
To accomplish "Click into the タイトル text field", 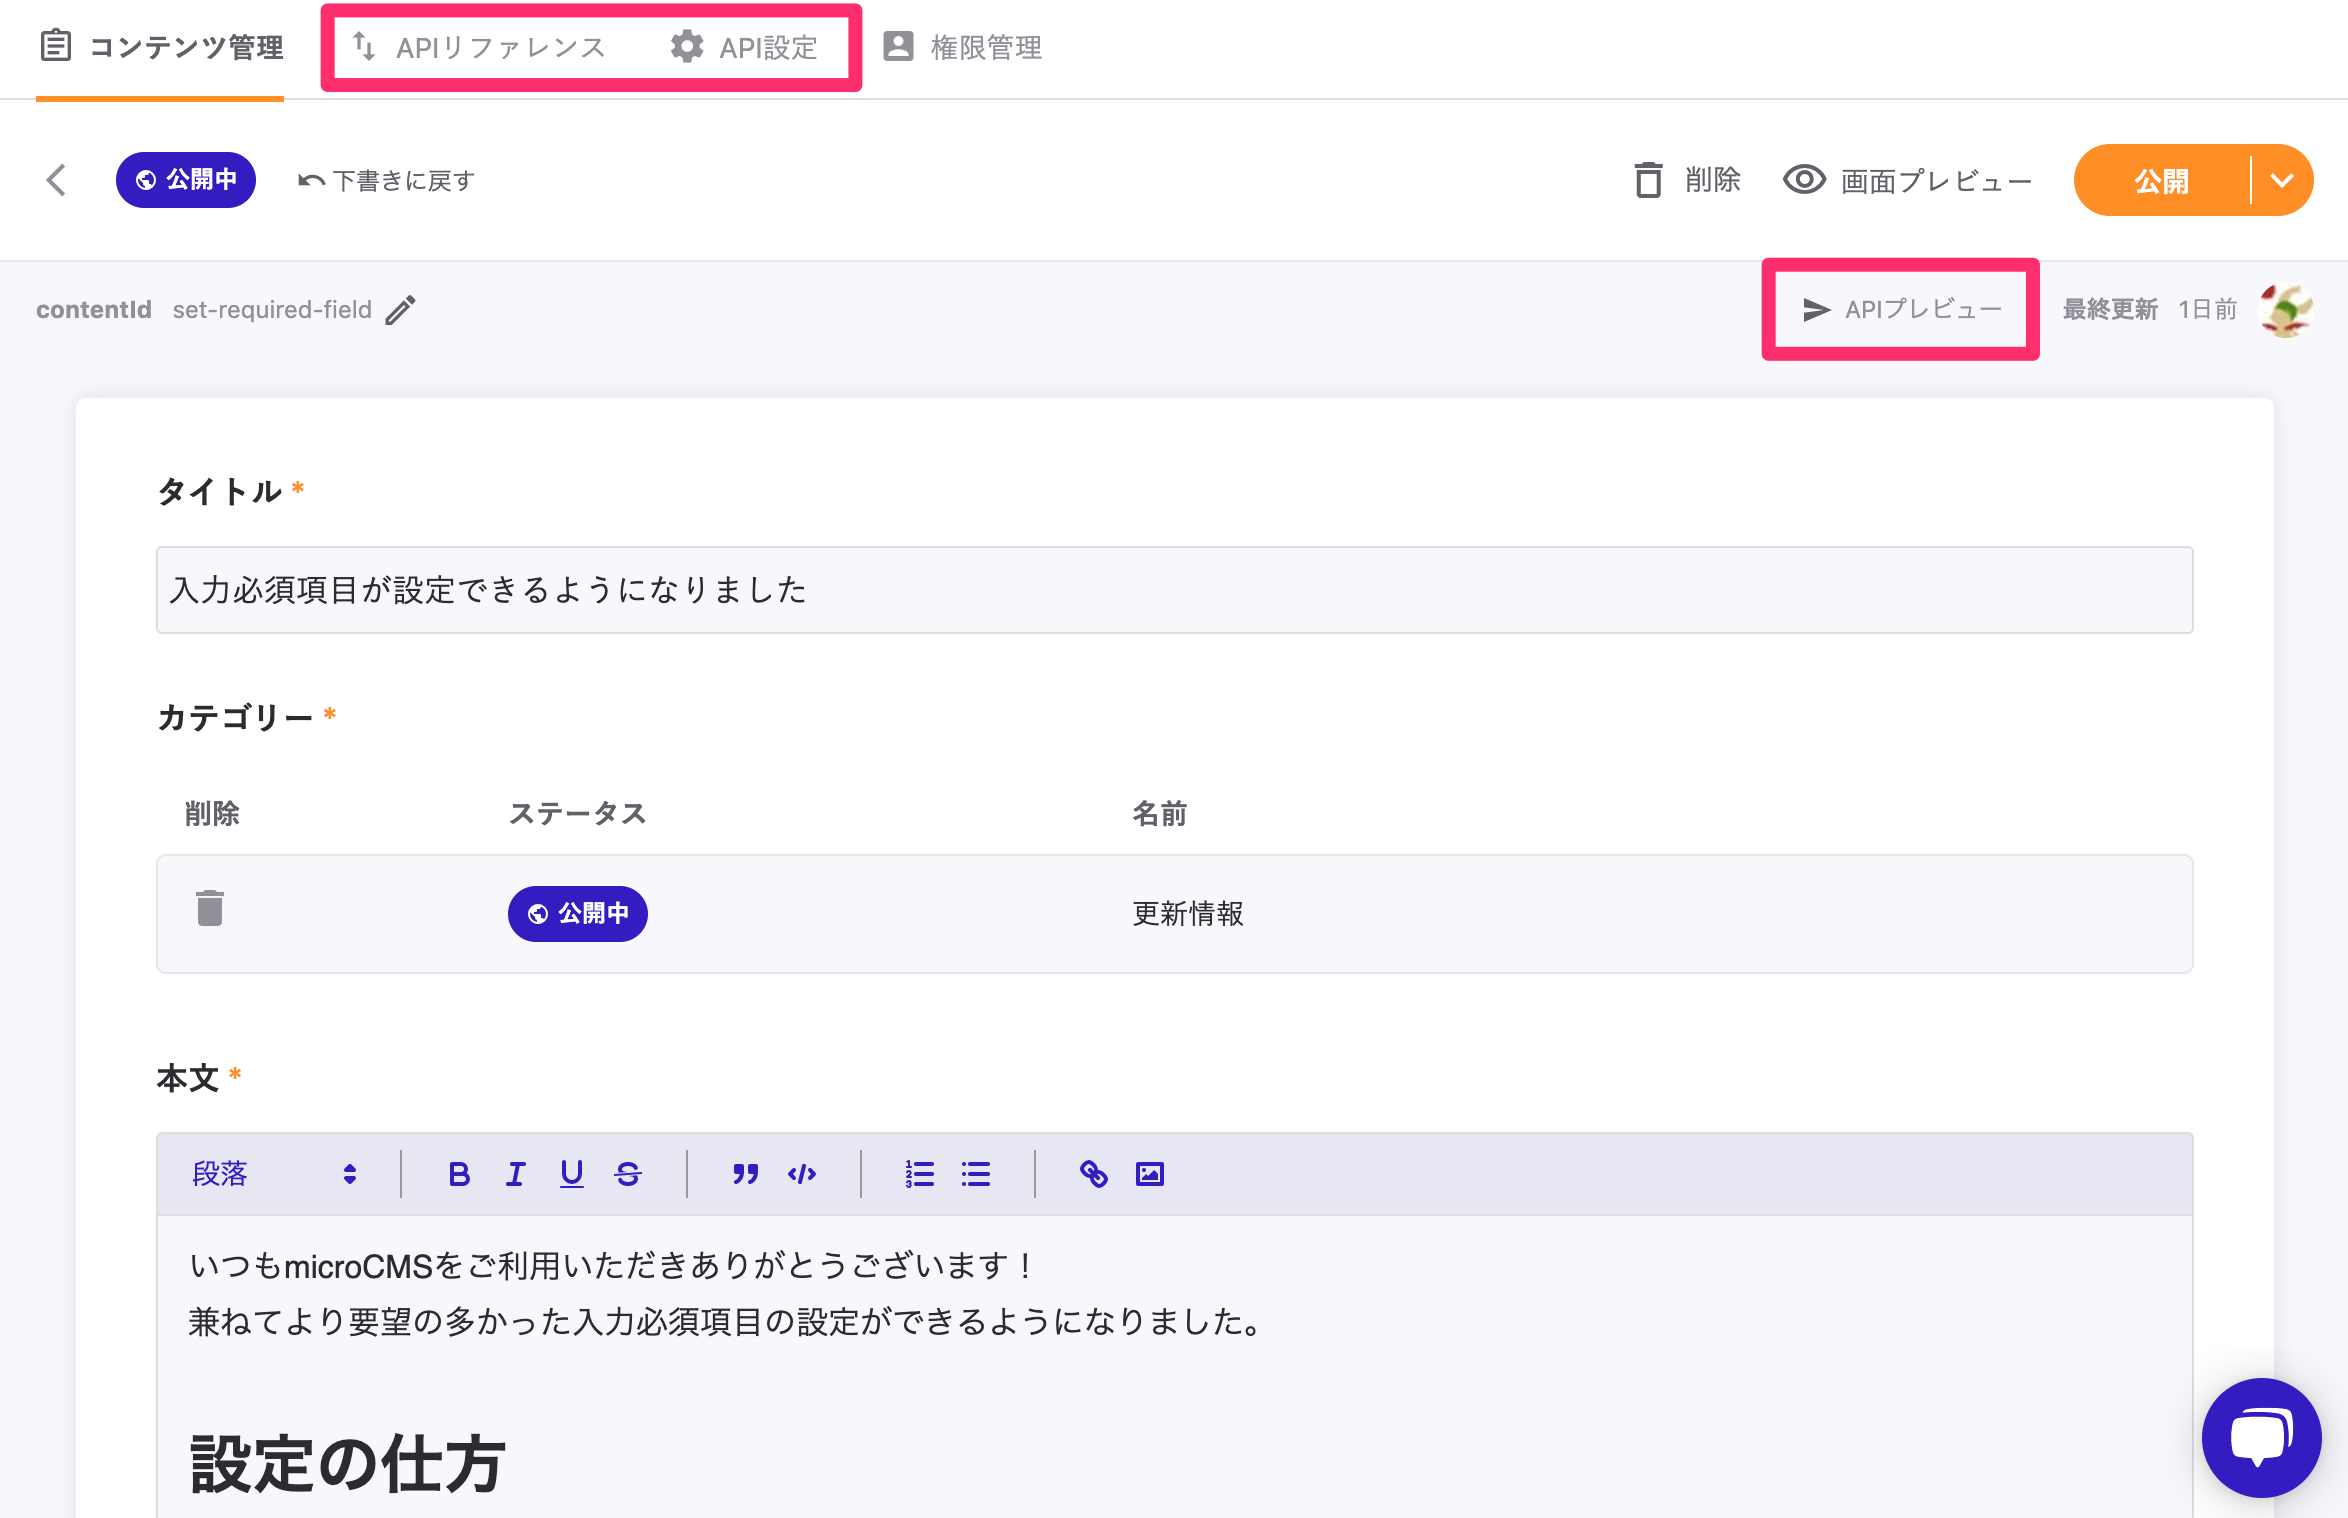I will click(1174, 590).
